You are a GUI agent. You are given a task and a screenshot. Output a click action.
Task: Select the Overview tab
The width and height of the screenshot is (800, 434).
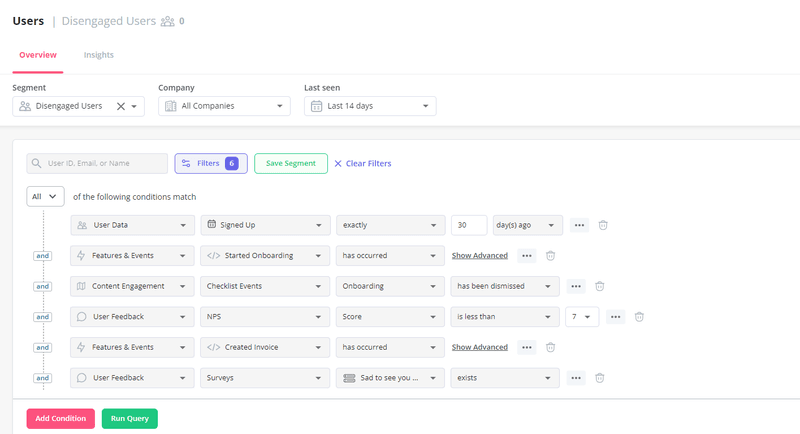38,55
